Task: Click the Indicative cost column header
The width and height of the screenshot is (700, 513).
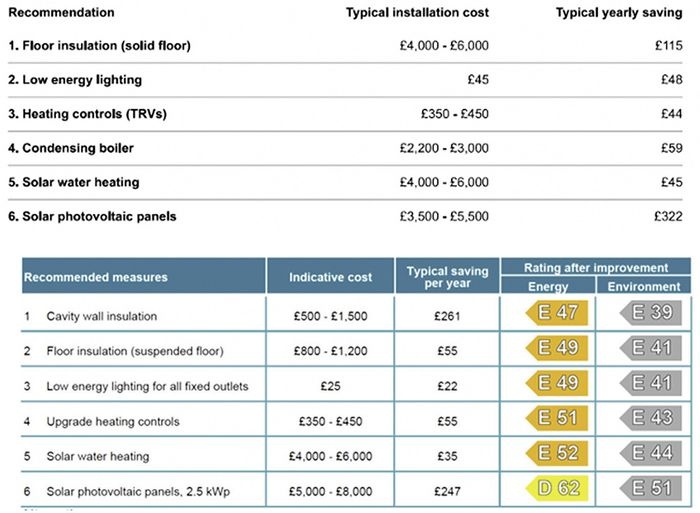Action: 330,276
